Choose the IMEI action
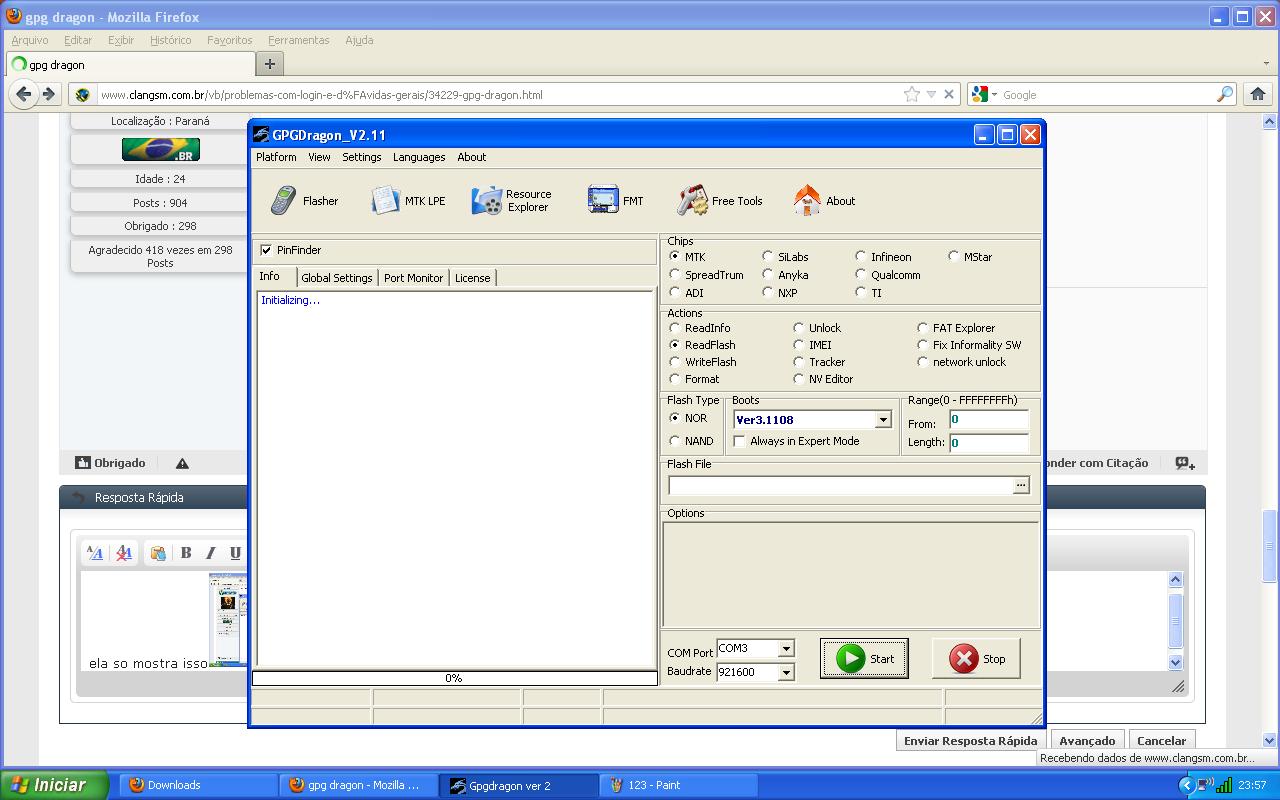Viewport: 1280px width, 800px height. click(799, 345)
